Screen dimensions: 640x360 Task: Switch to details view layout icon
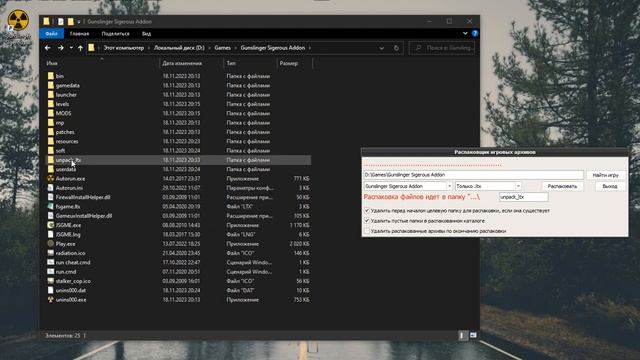462,335
